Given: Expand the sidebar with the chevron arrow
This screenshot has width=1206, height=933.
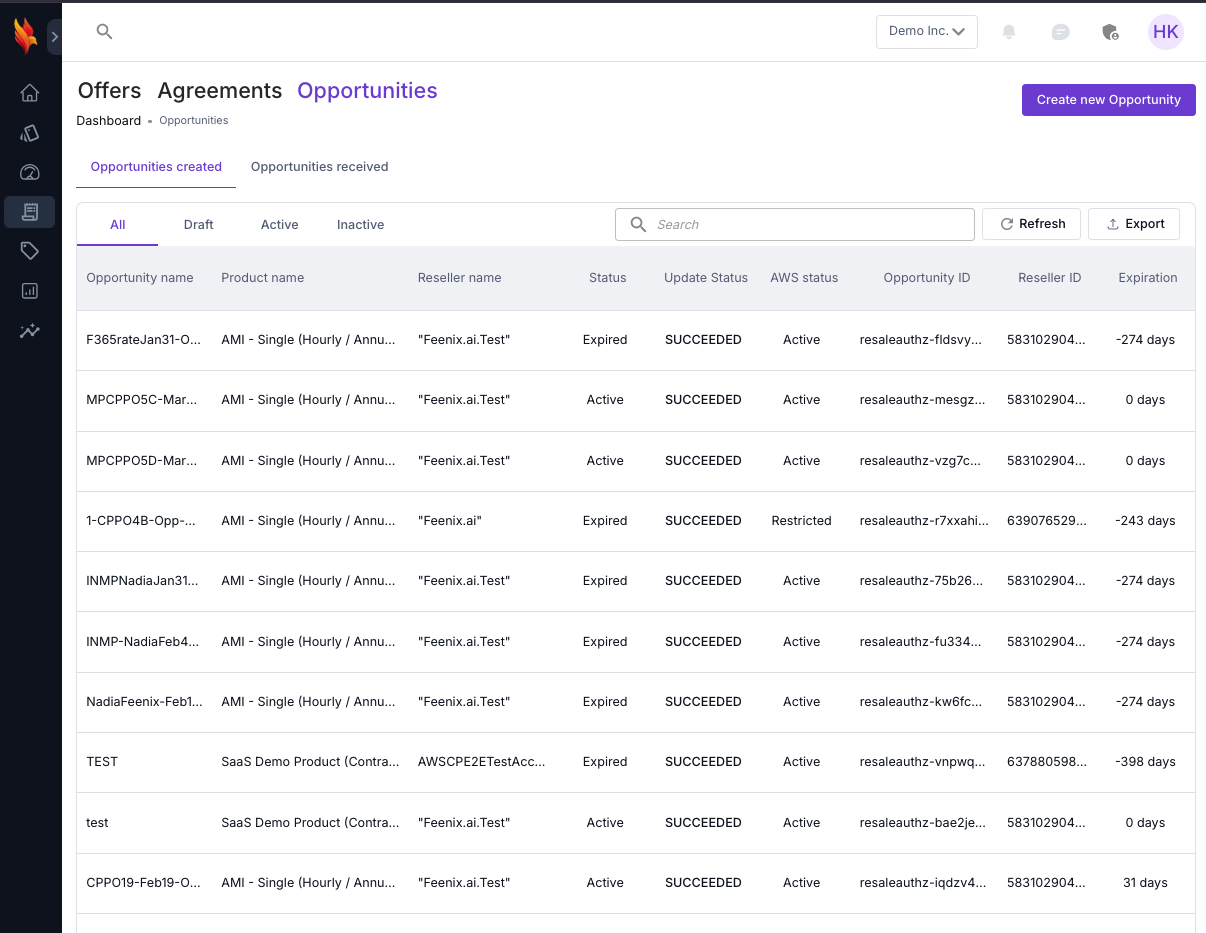Looking at the screenshot, I should tap(55, 37).
